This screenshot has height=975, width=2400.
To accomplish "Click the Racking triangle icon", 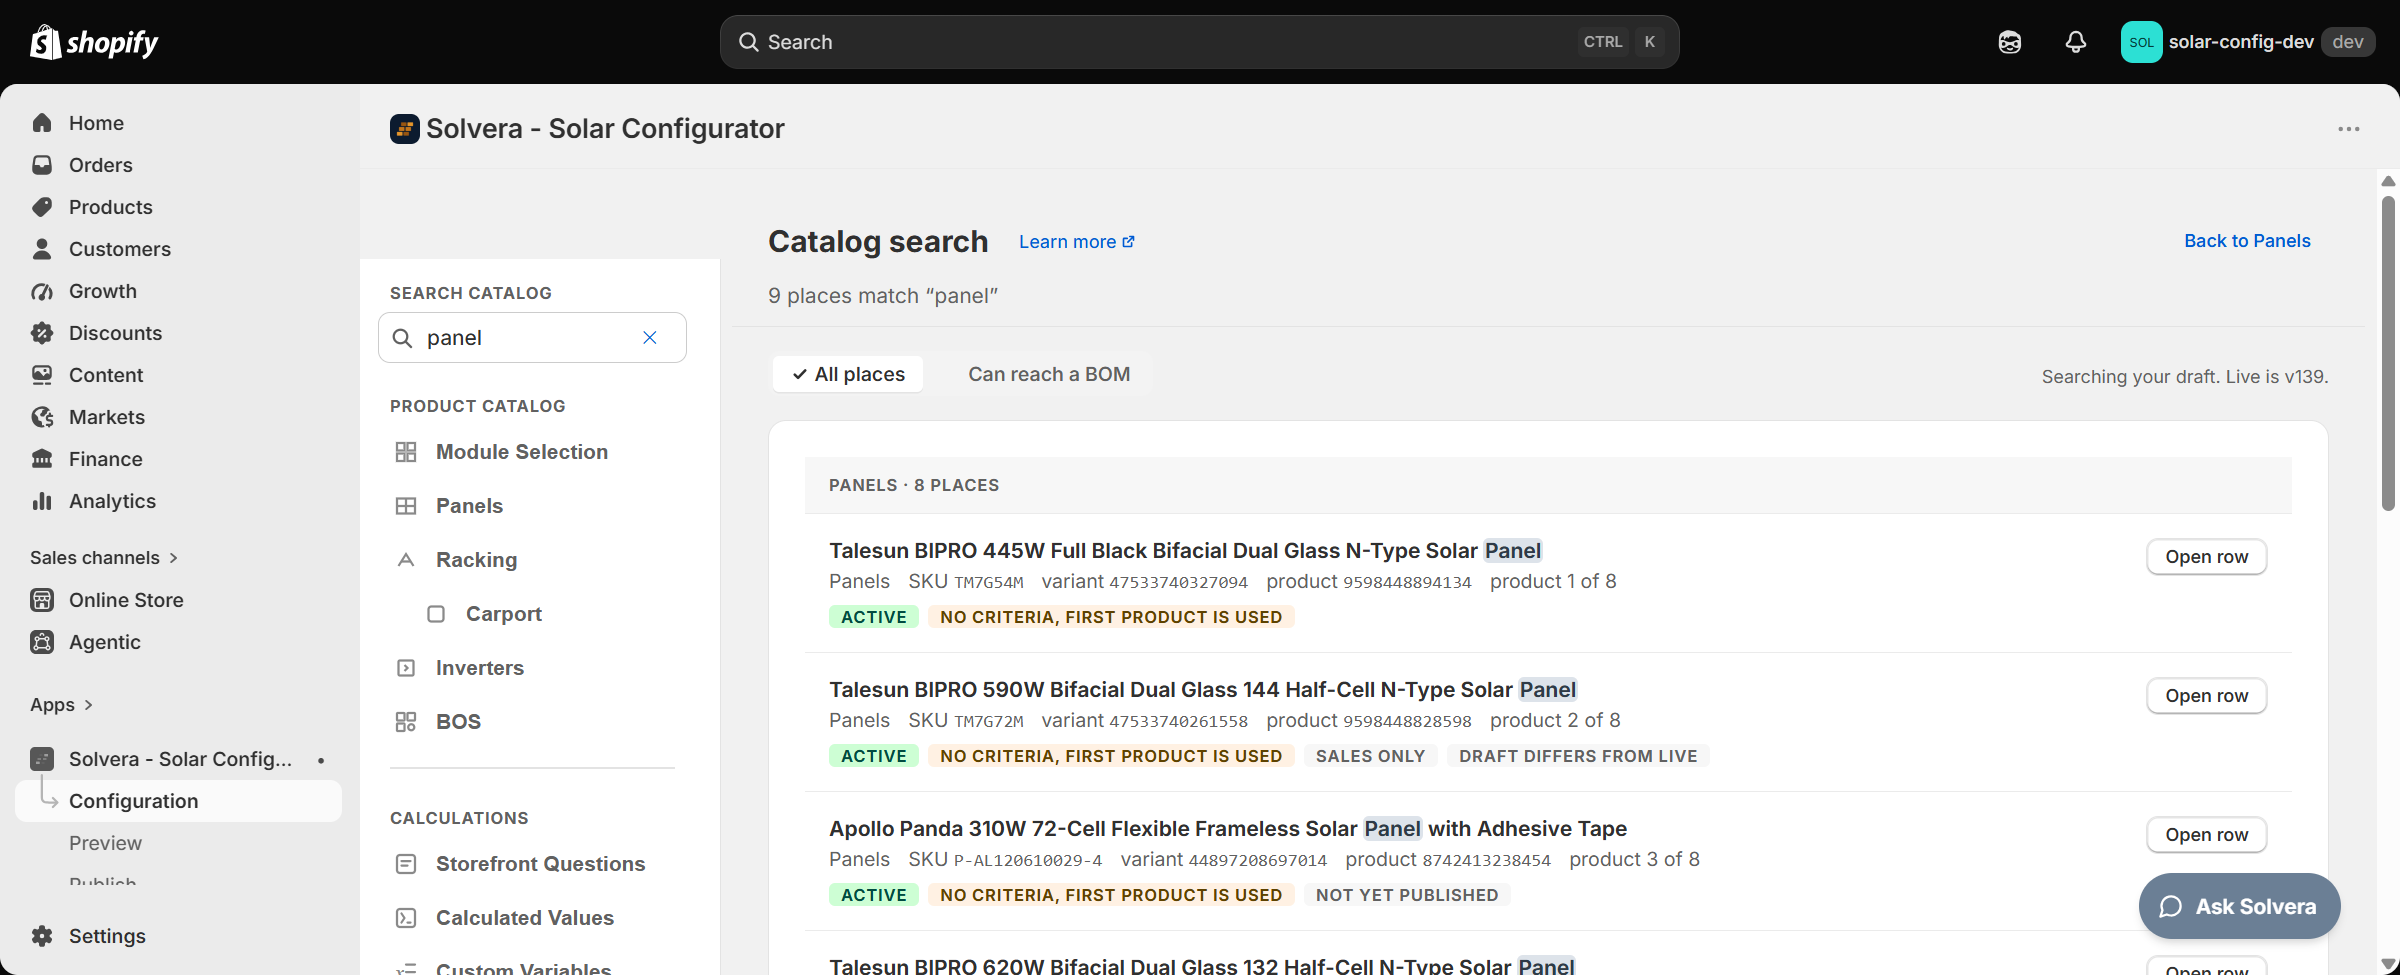I will (406, 560).
